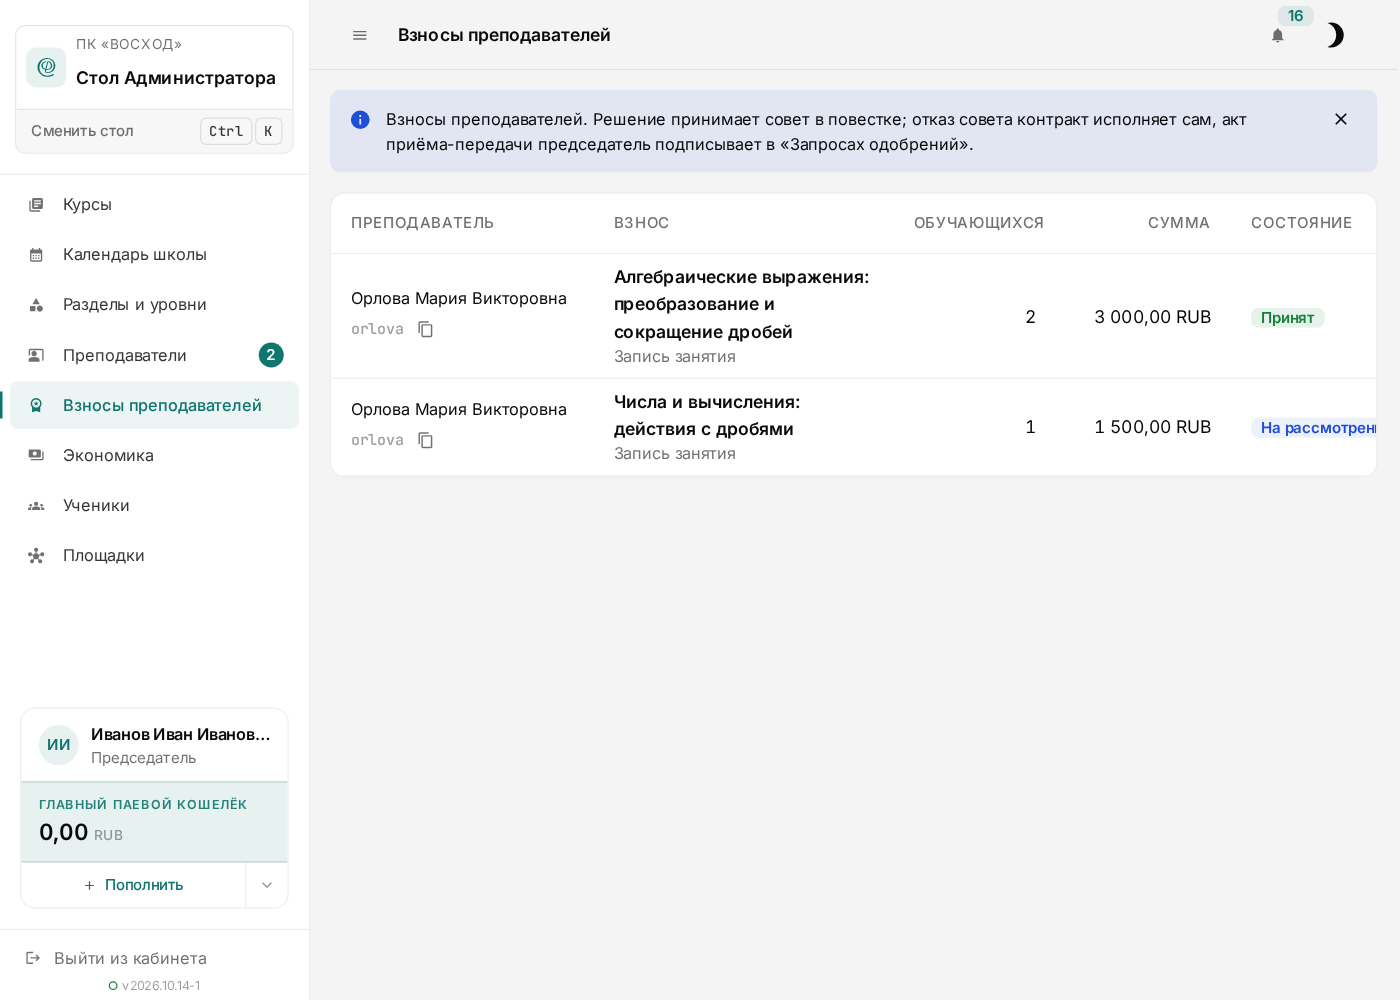Screen dimensions: 1400x1000
Task: Click the badge 2 next to Преподаватели
Action: [271, 355]
